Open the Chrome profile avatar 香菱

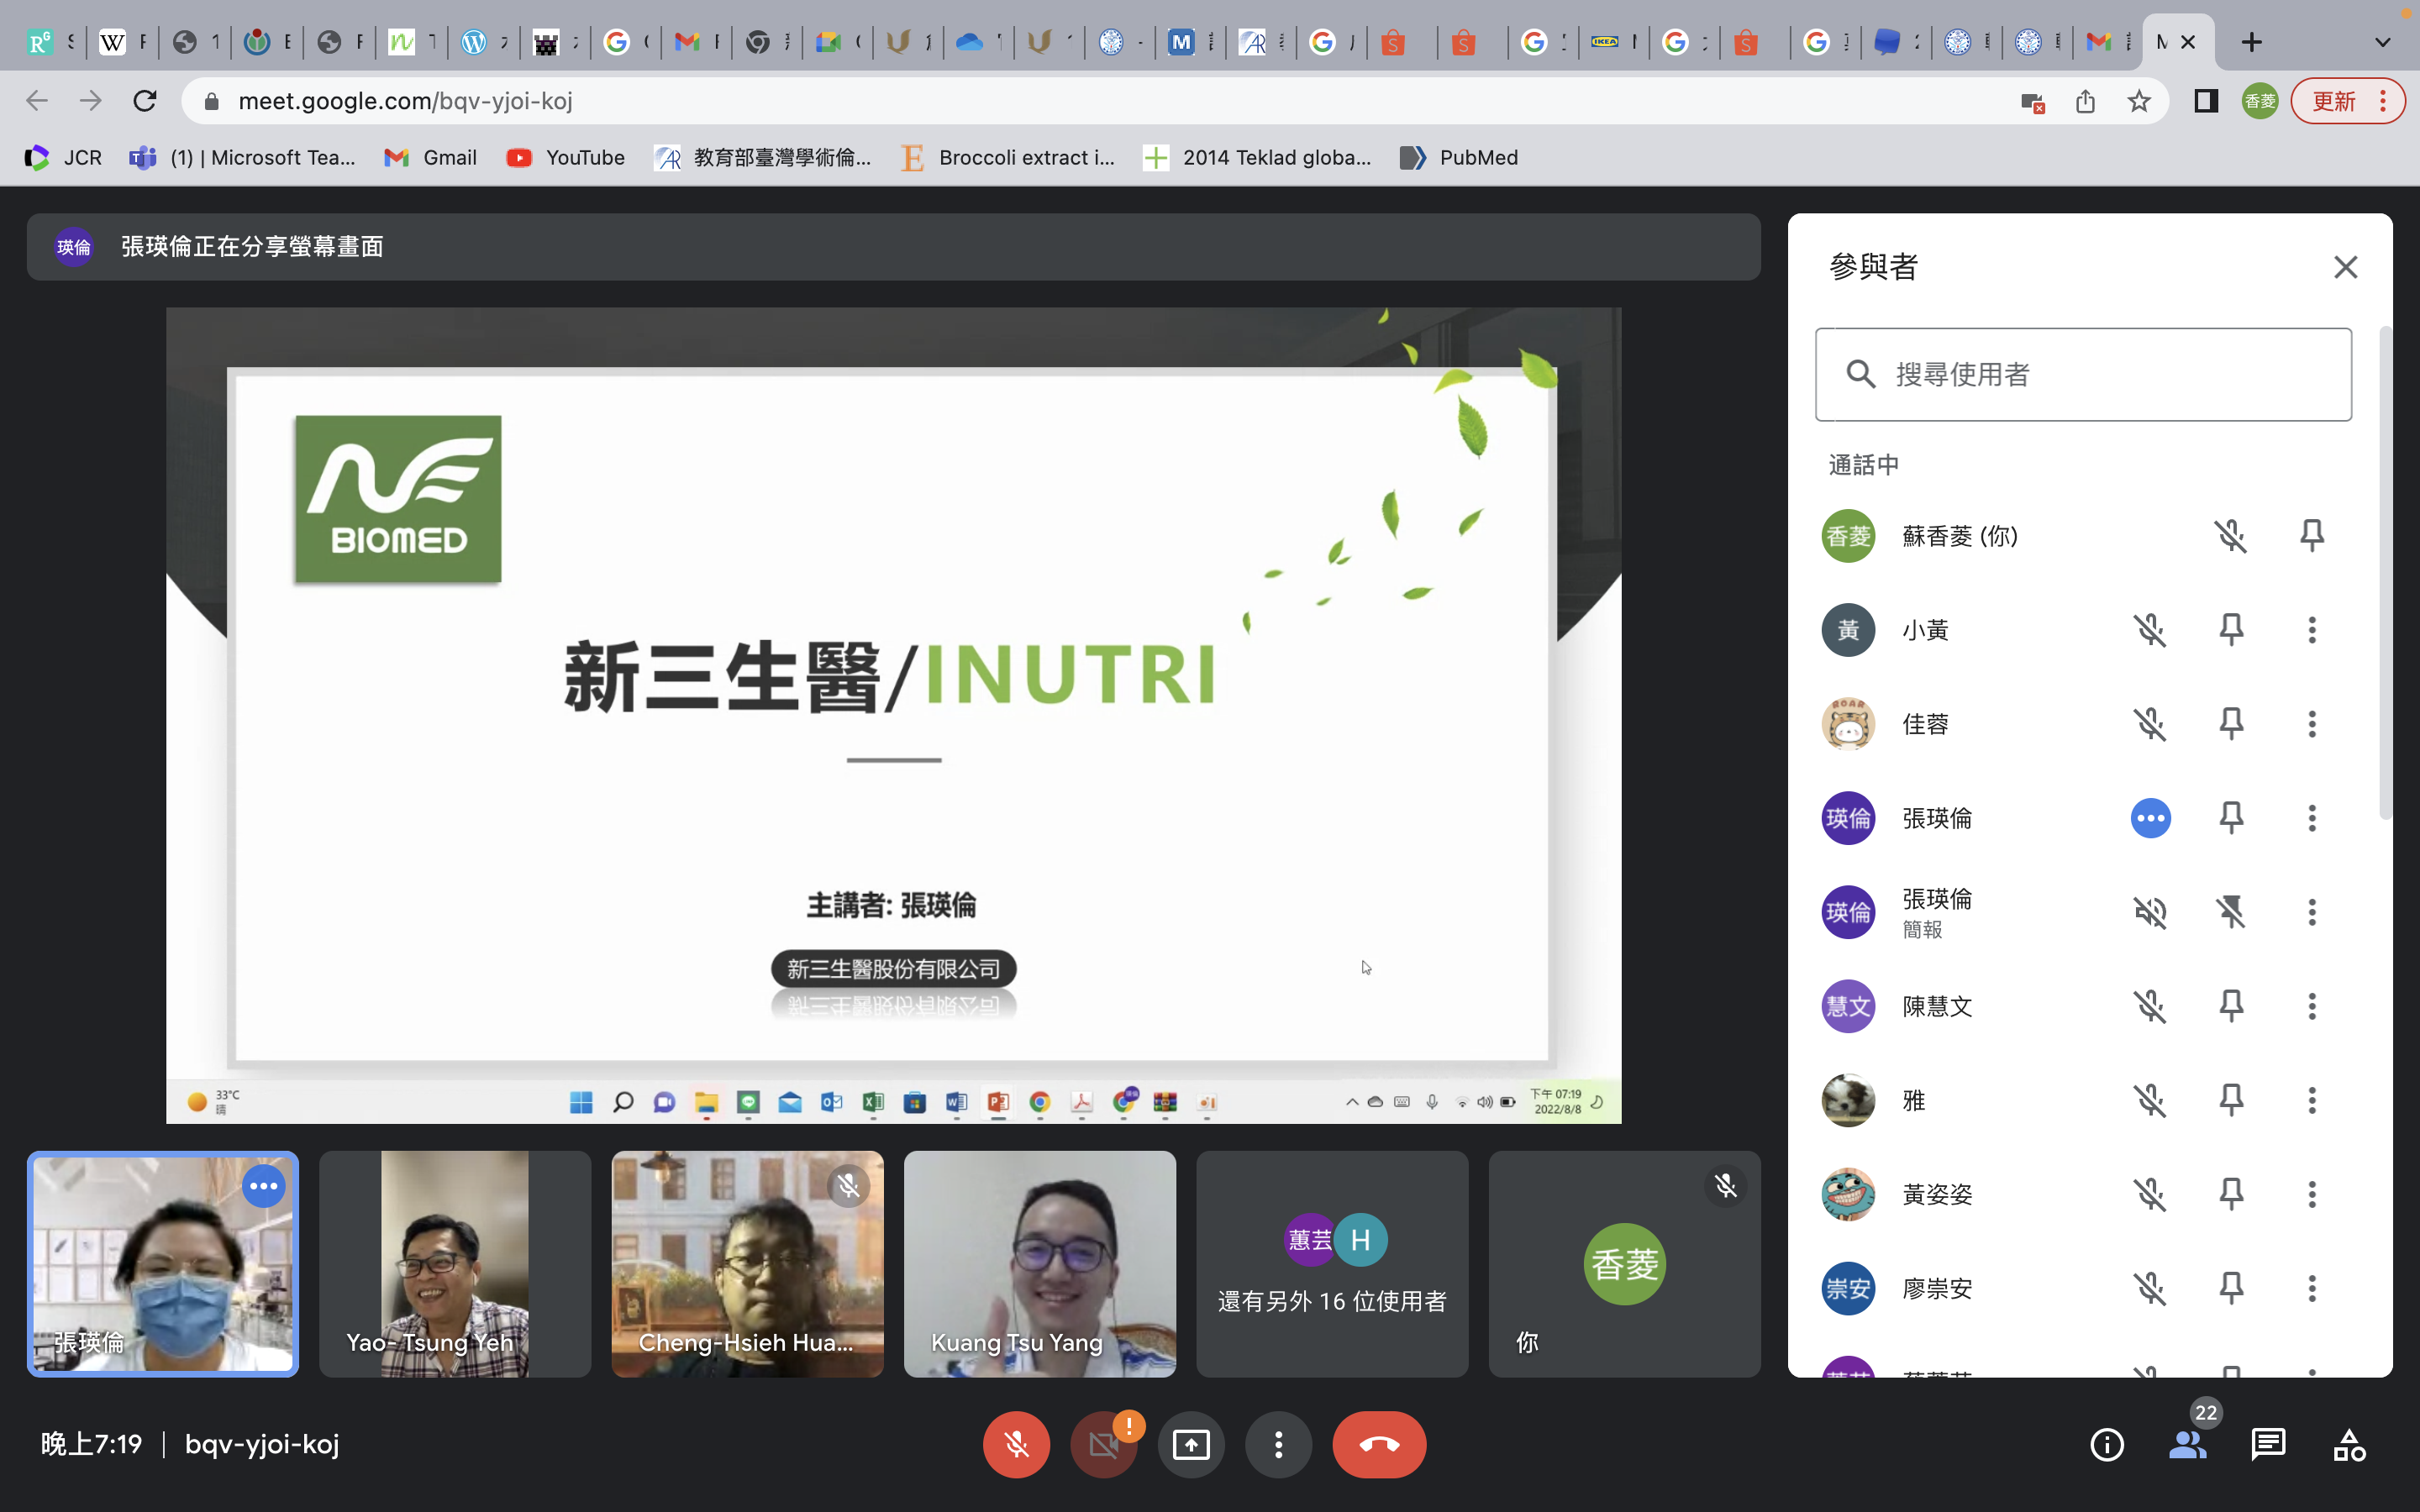2260,101
